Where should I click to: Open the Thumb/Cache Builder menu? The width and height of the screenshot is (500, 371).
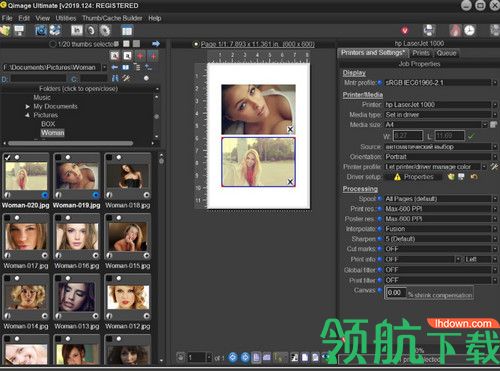[112, 18]
